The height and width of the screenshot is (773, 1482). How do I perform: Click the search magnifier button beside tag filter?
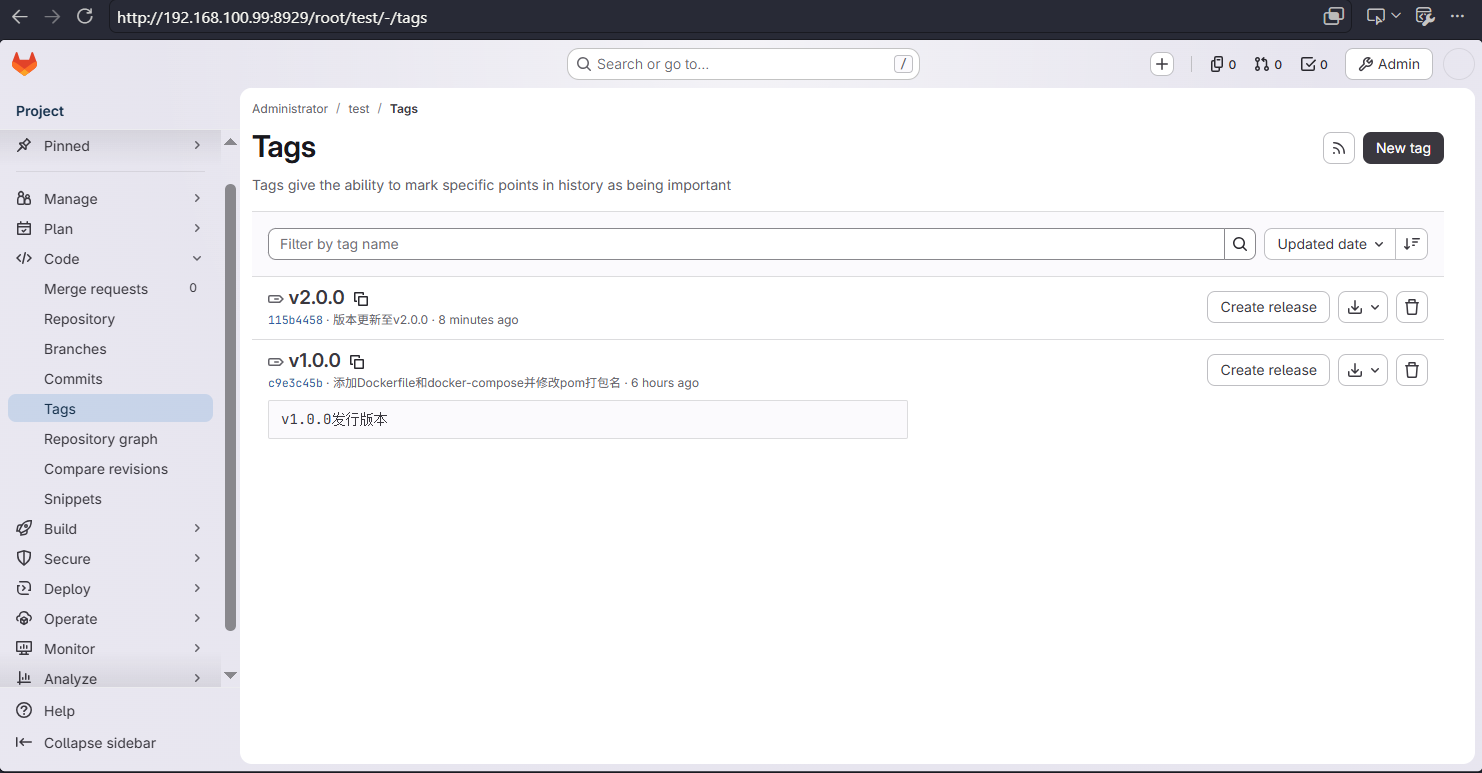(1240, 244)
